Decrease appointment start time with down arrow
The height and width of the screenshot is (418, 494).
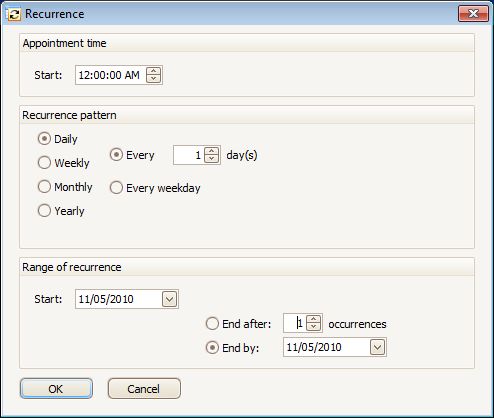[153, 79]
